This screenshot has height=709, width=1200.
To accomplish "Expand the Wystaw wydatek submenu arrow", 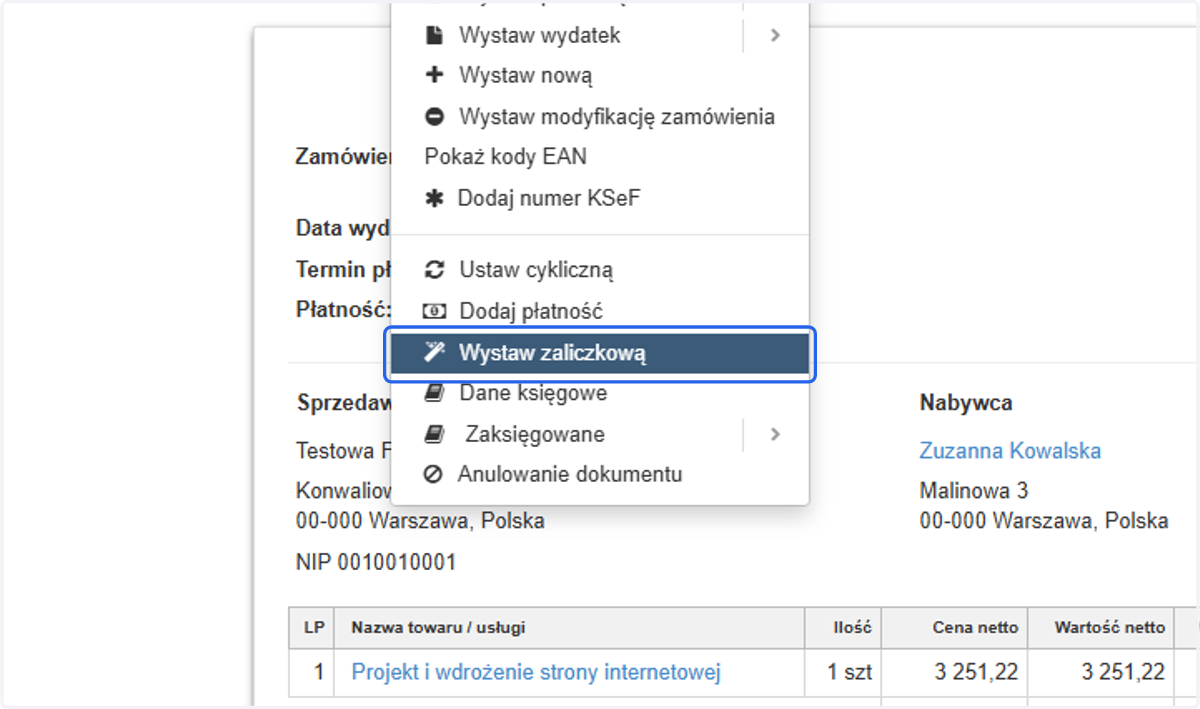I will point(775,36).
